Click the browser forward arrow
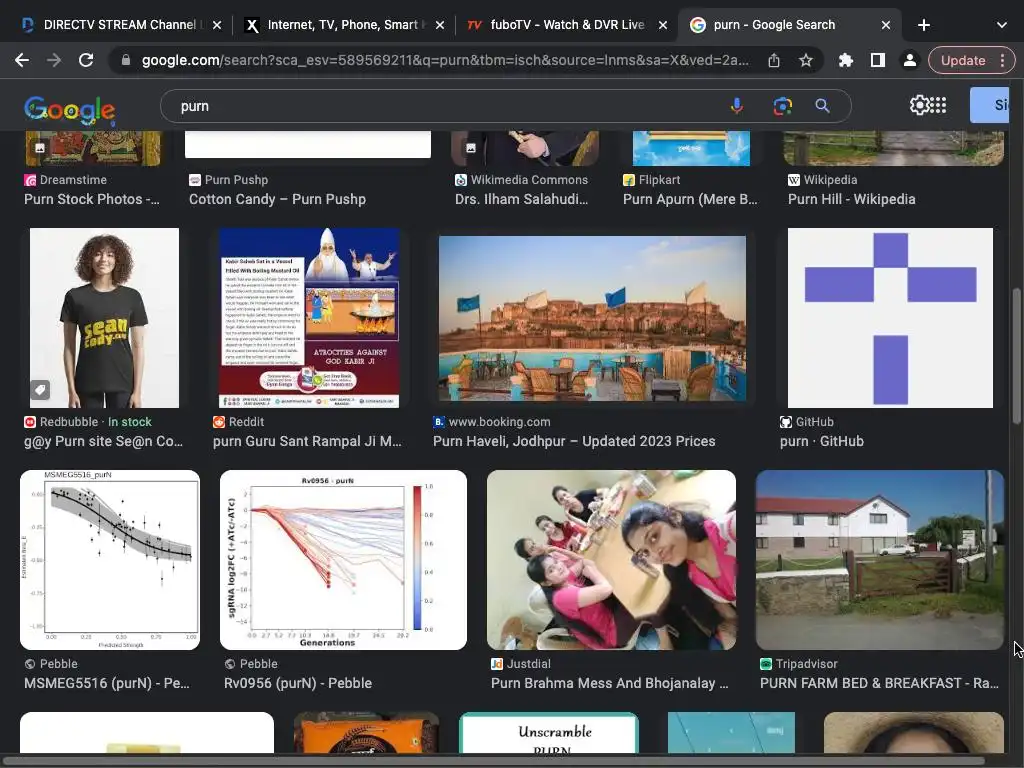Screen dimensions: 1024x768 (54, 60)
